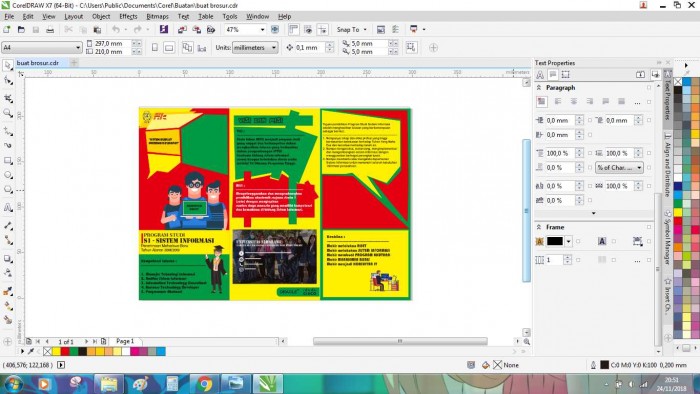This screenshot has height=394, width=700.
Task: Show Character section in Text Properties
Action: 540,75
